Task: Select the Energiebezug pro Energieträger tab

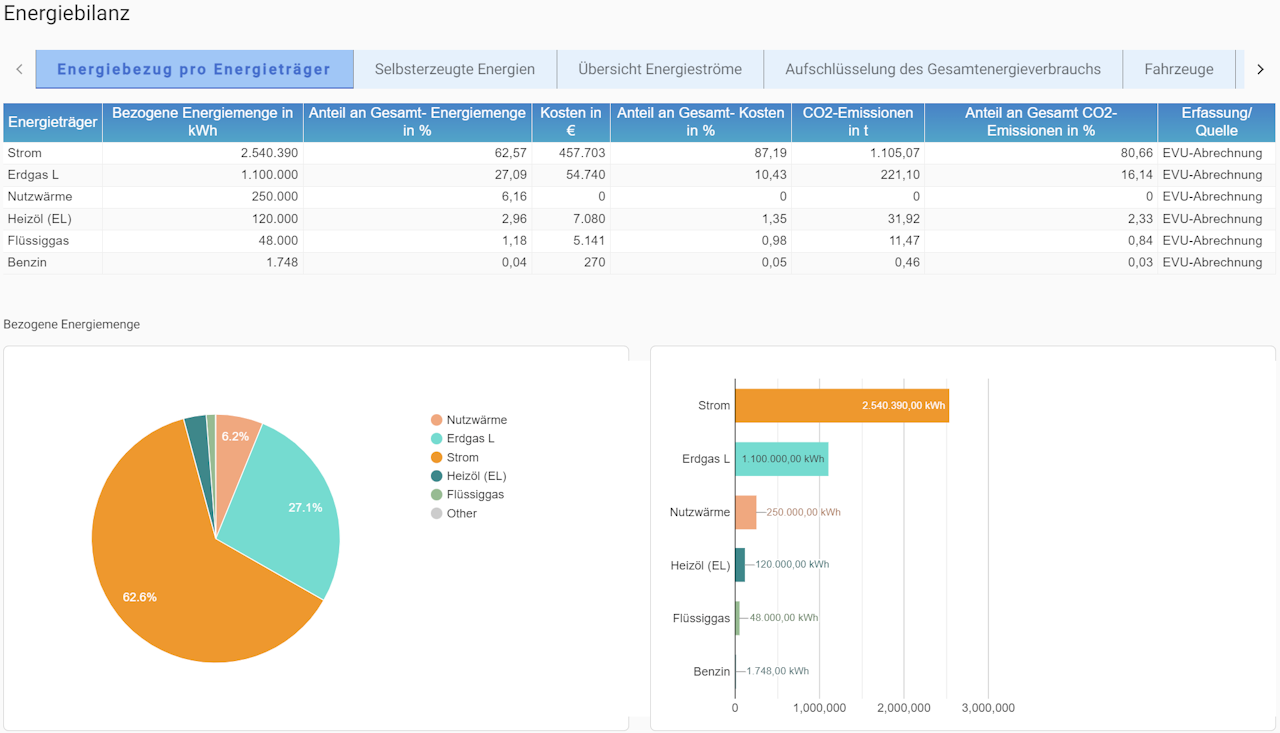Action: [194, 69]
